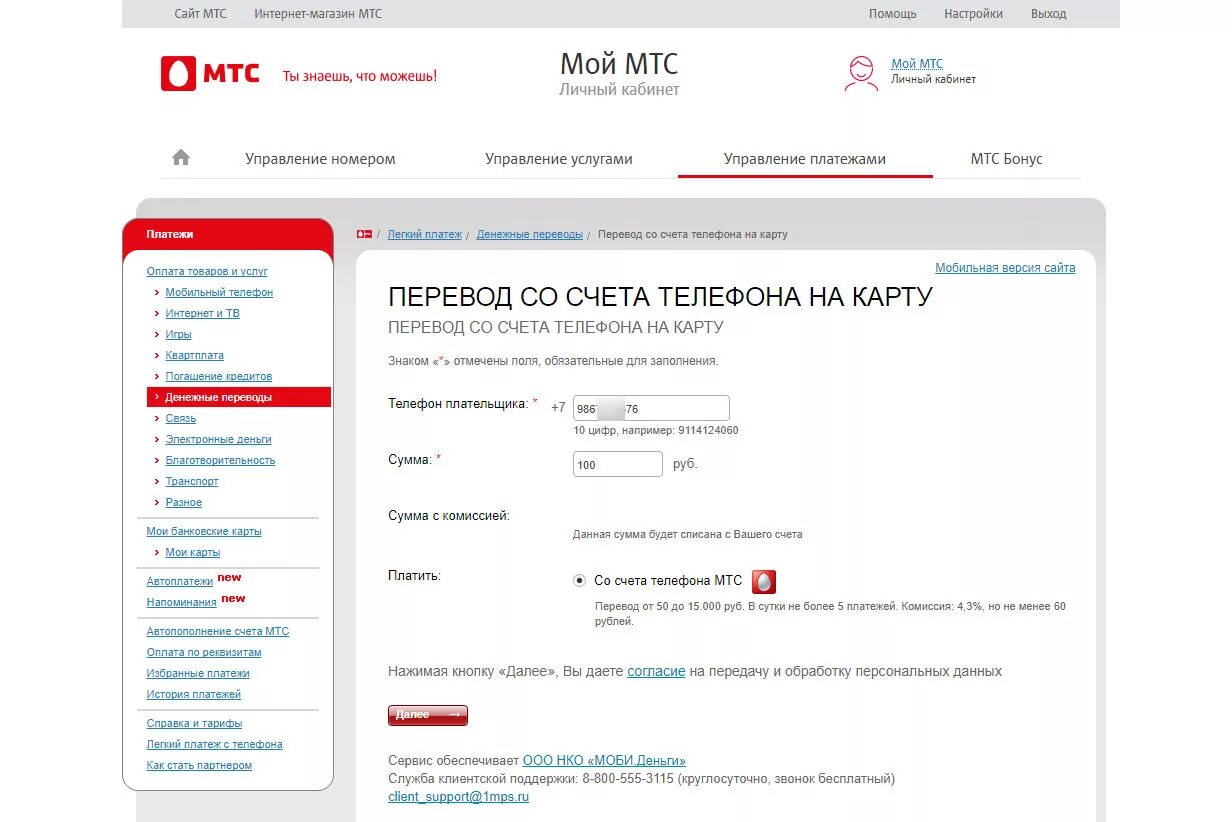Click 'Сайт МТС' in top bar

(x=200, y=14)
